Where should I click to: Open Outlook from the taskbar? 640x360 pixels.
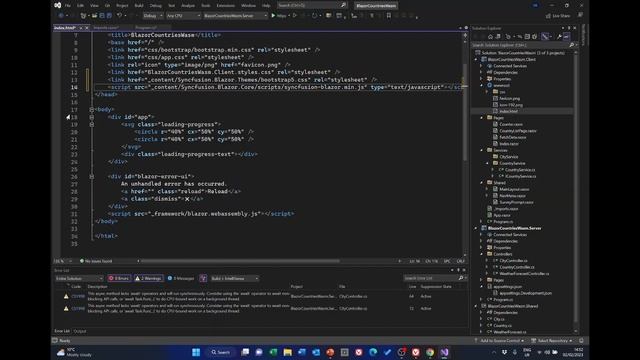pyautogui.click(x=316, y=352)
